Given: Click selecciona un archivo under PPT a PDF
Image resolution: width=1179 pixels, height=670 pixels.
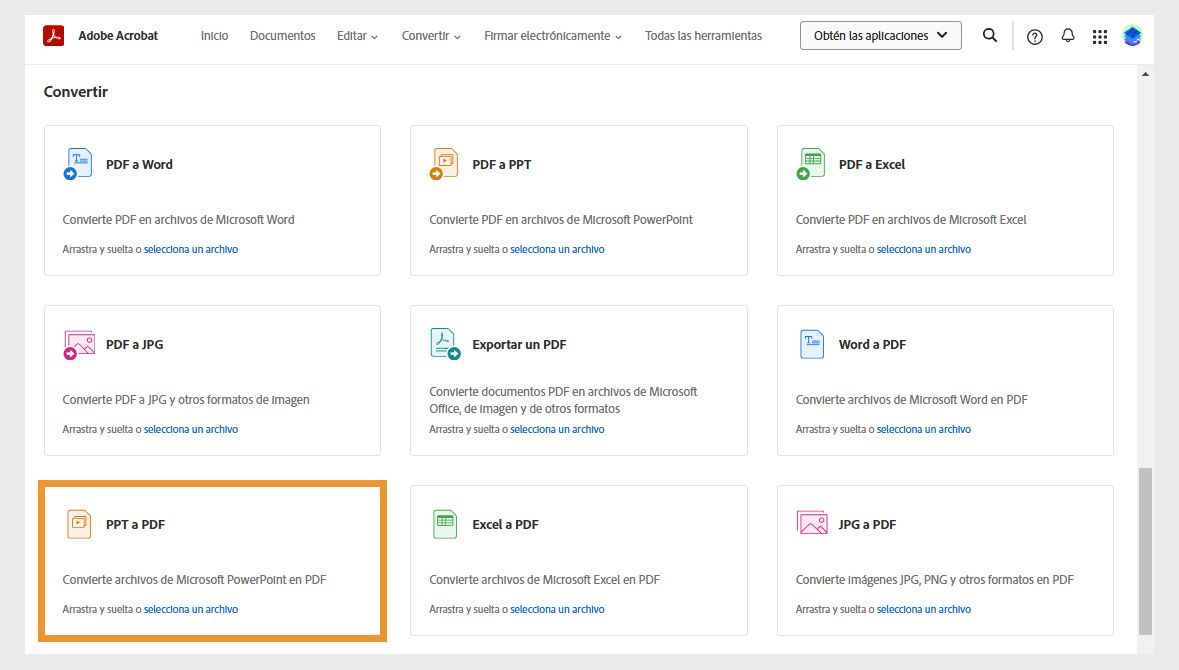Looking at the screenshot, I should click(x=192, y=609).
